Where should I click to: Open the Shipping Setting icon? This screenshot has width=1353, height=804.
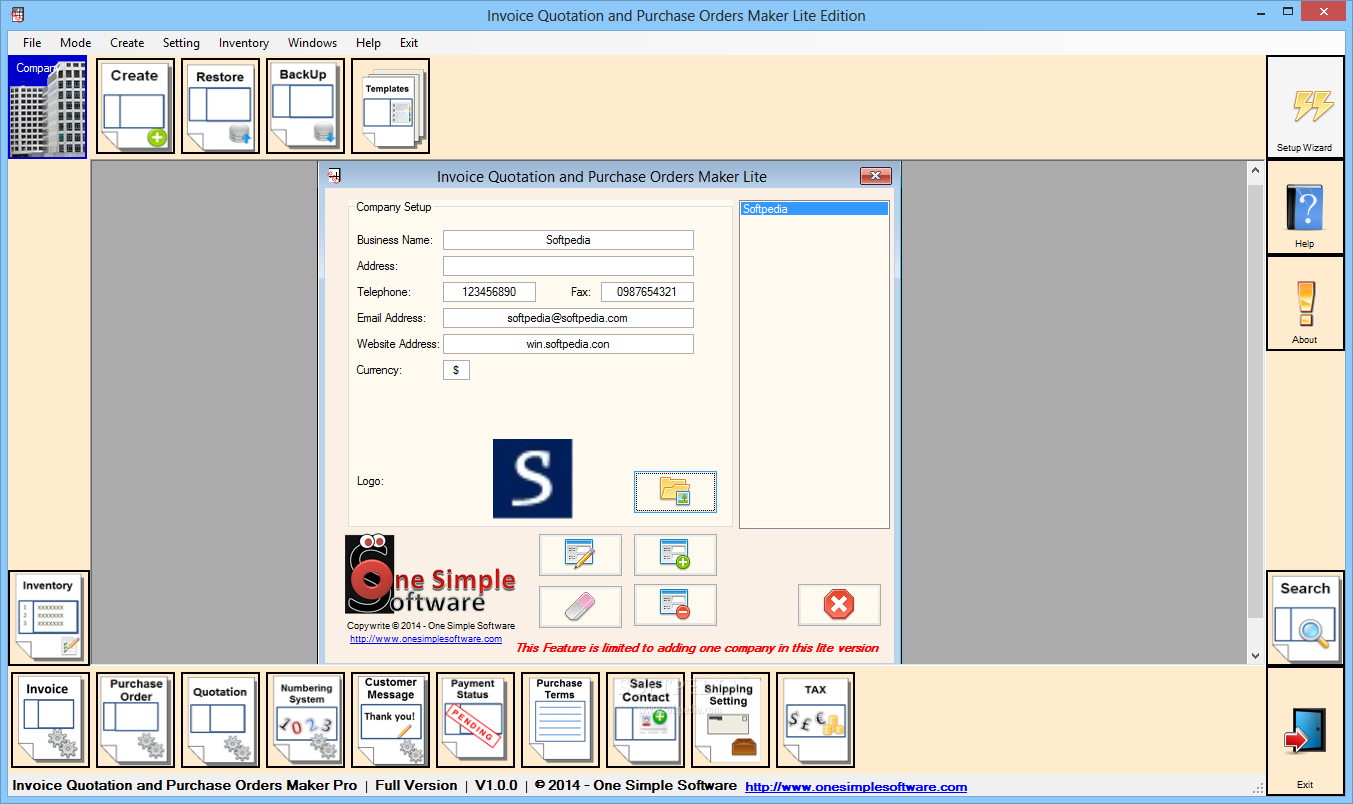tap(730, 720)
